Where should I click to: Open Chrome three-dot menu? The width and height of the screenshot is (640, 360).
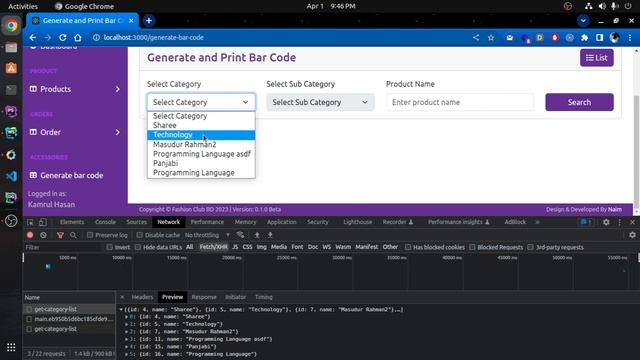coord(630,38)
